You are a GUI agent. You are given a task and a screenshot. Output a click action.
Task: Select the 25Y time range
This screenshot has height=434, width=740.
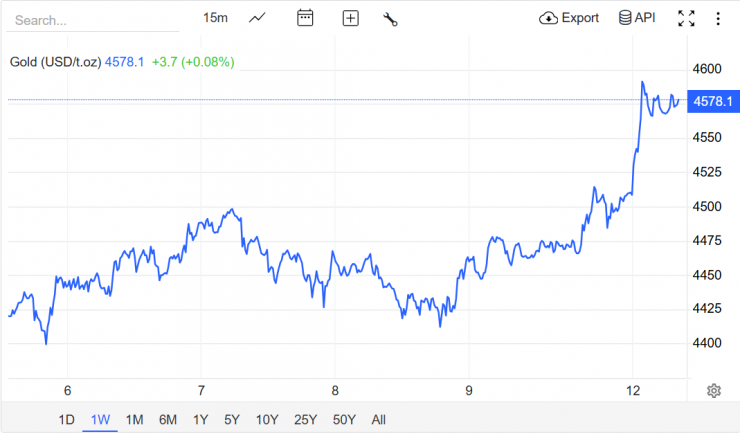(305, 419)
